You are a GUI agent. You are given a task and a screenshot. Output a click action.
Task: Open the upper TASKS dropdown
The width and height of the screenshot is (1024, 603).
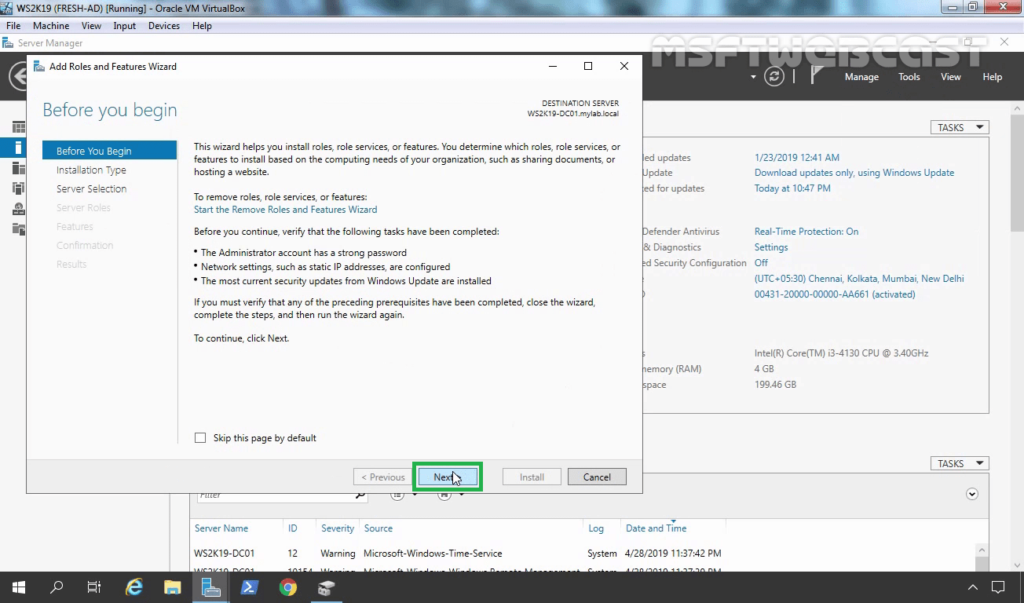(x=959, y=127)
